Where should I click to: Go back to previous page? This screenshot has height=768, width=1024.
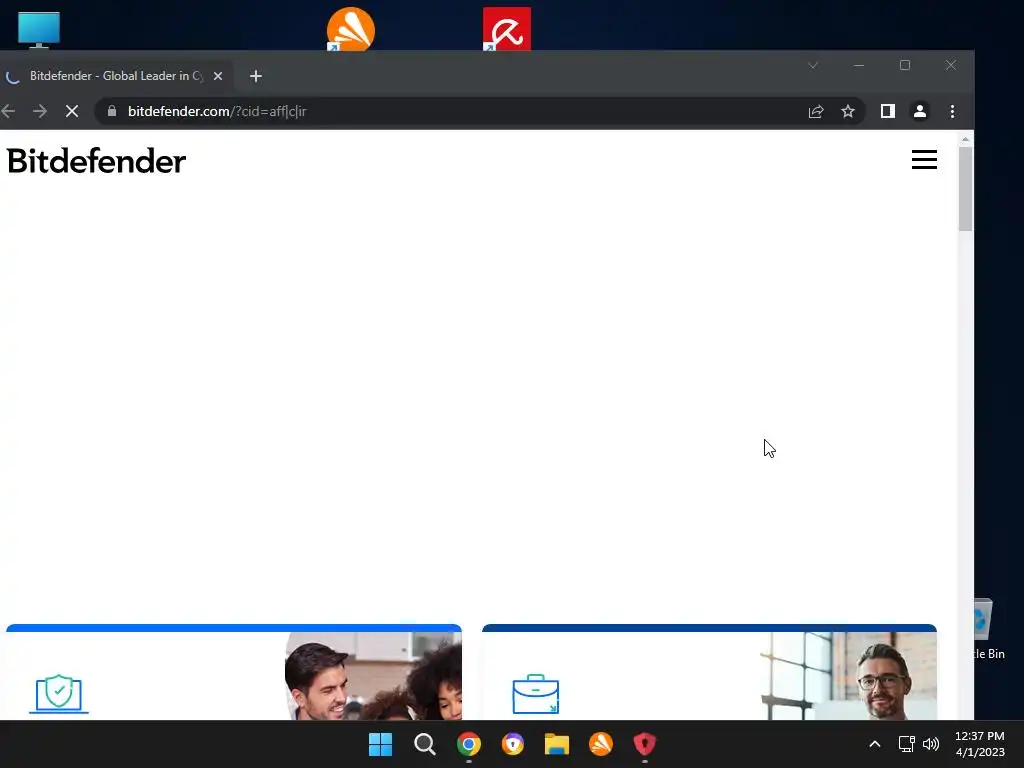tap(8, 112)
